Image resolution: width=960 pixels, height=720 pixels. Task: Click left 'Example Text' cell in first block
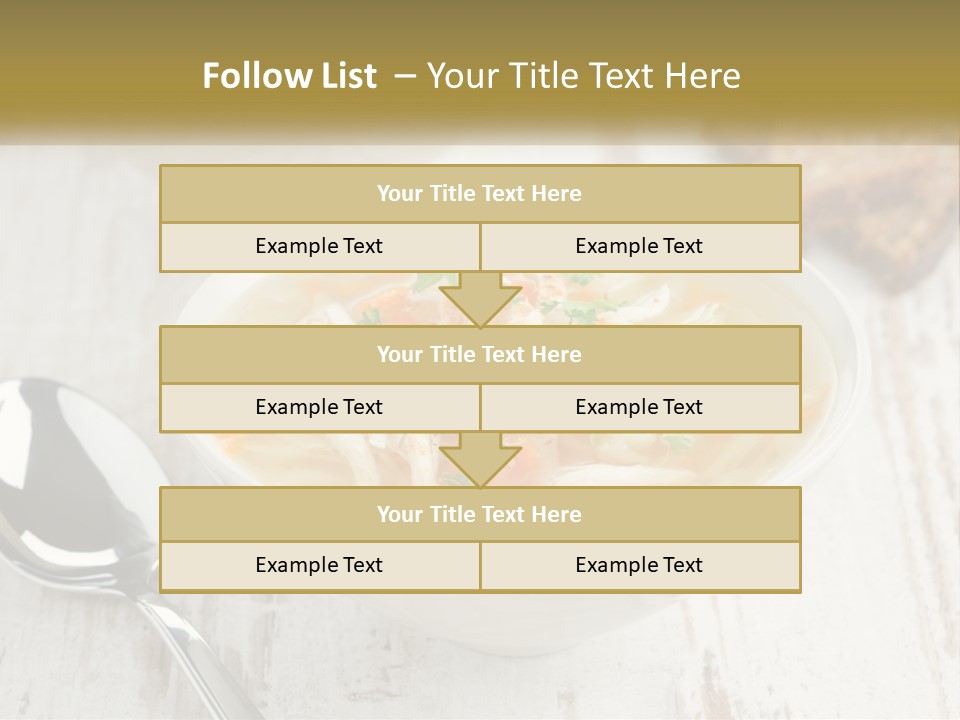pos(320,247)
